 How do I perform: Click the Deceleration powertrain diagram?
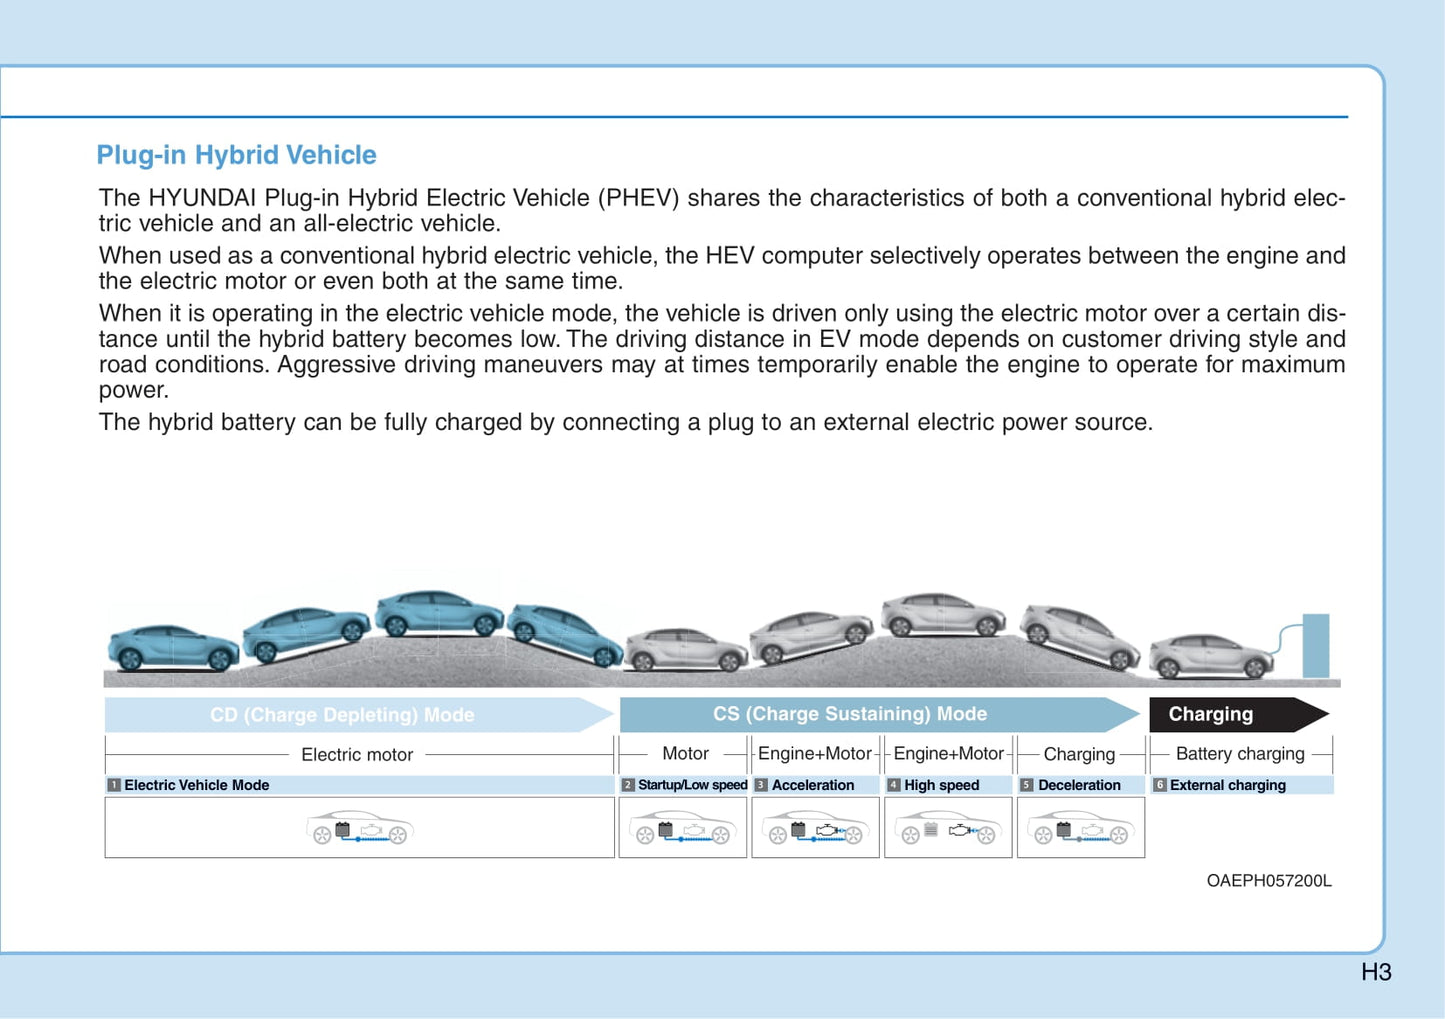pyautogui.click(x=1080, y=828)
